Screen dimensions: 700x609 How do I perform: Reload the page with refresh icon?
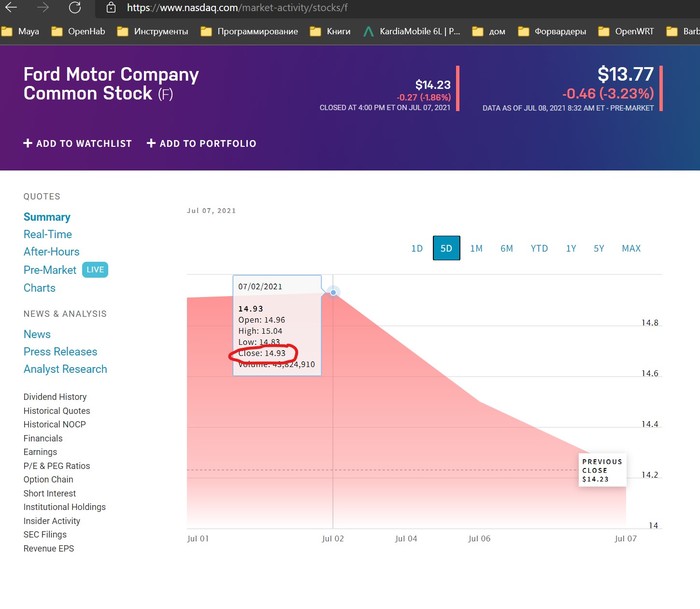(x=75, y=7)
